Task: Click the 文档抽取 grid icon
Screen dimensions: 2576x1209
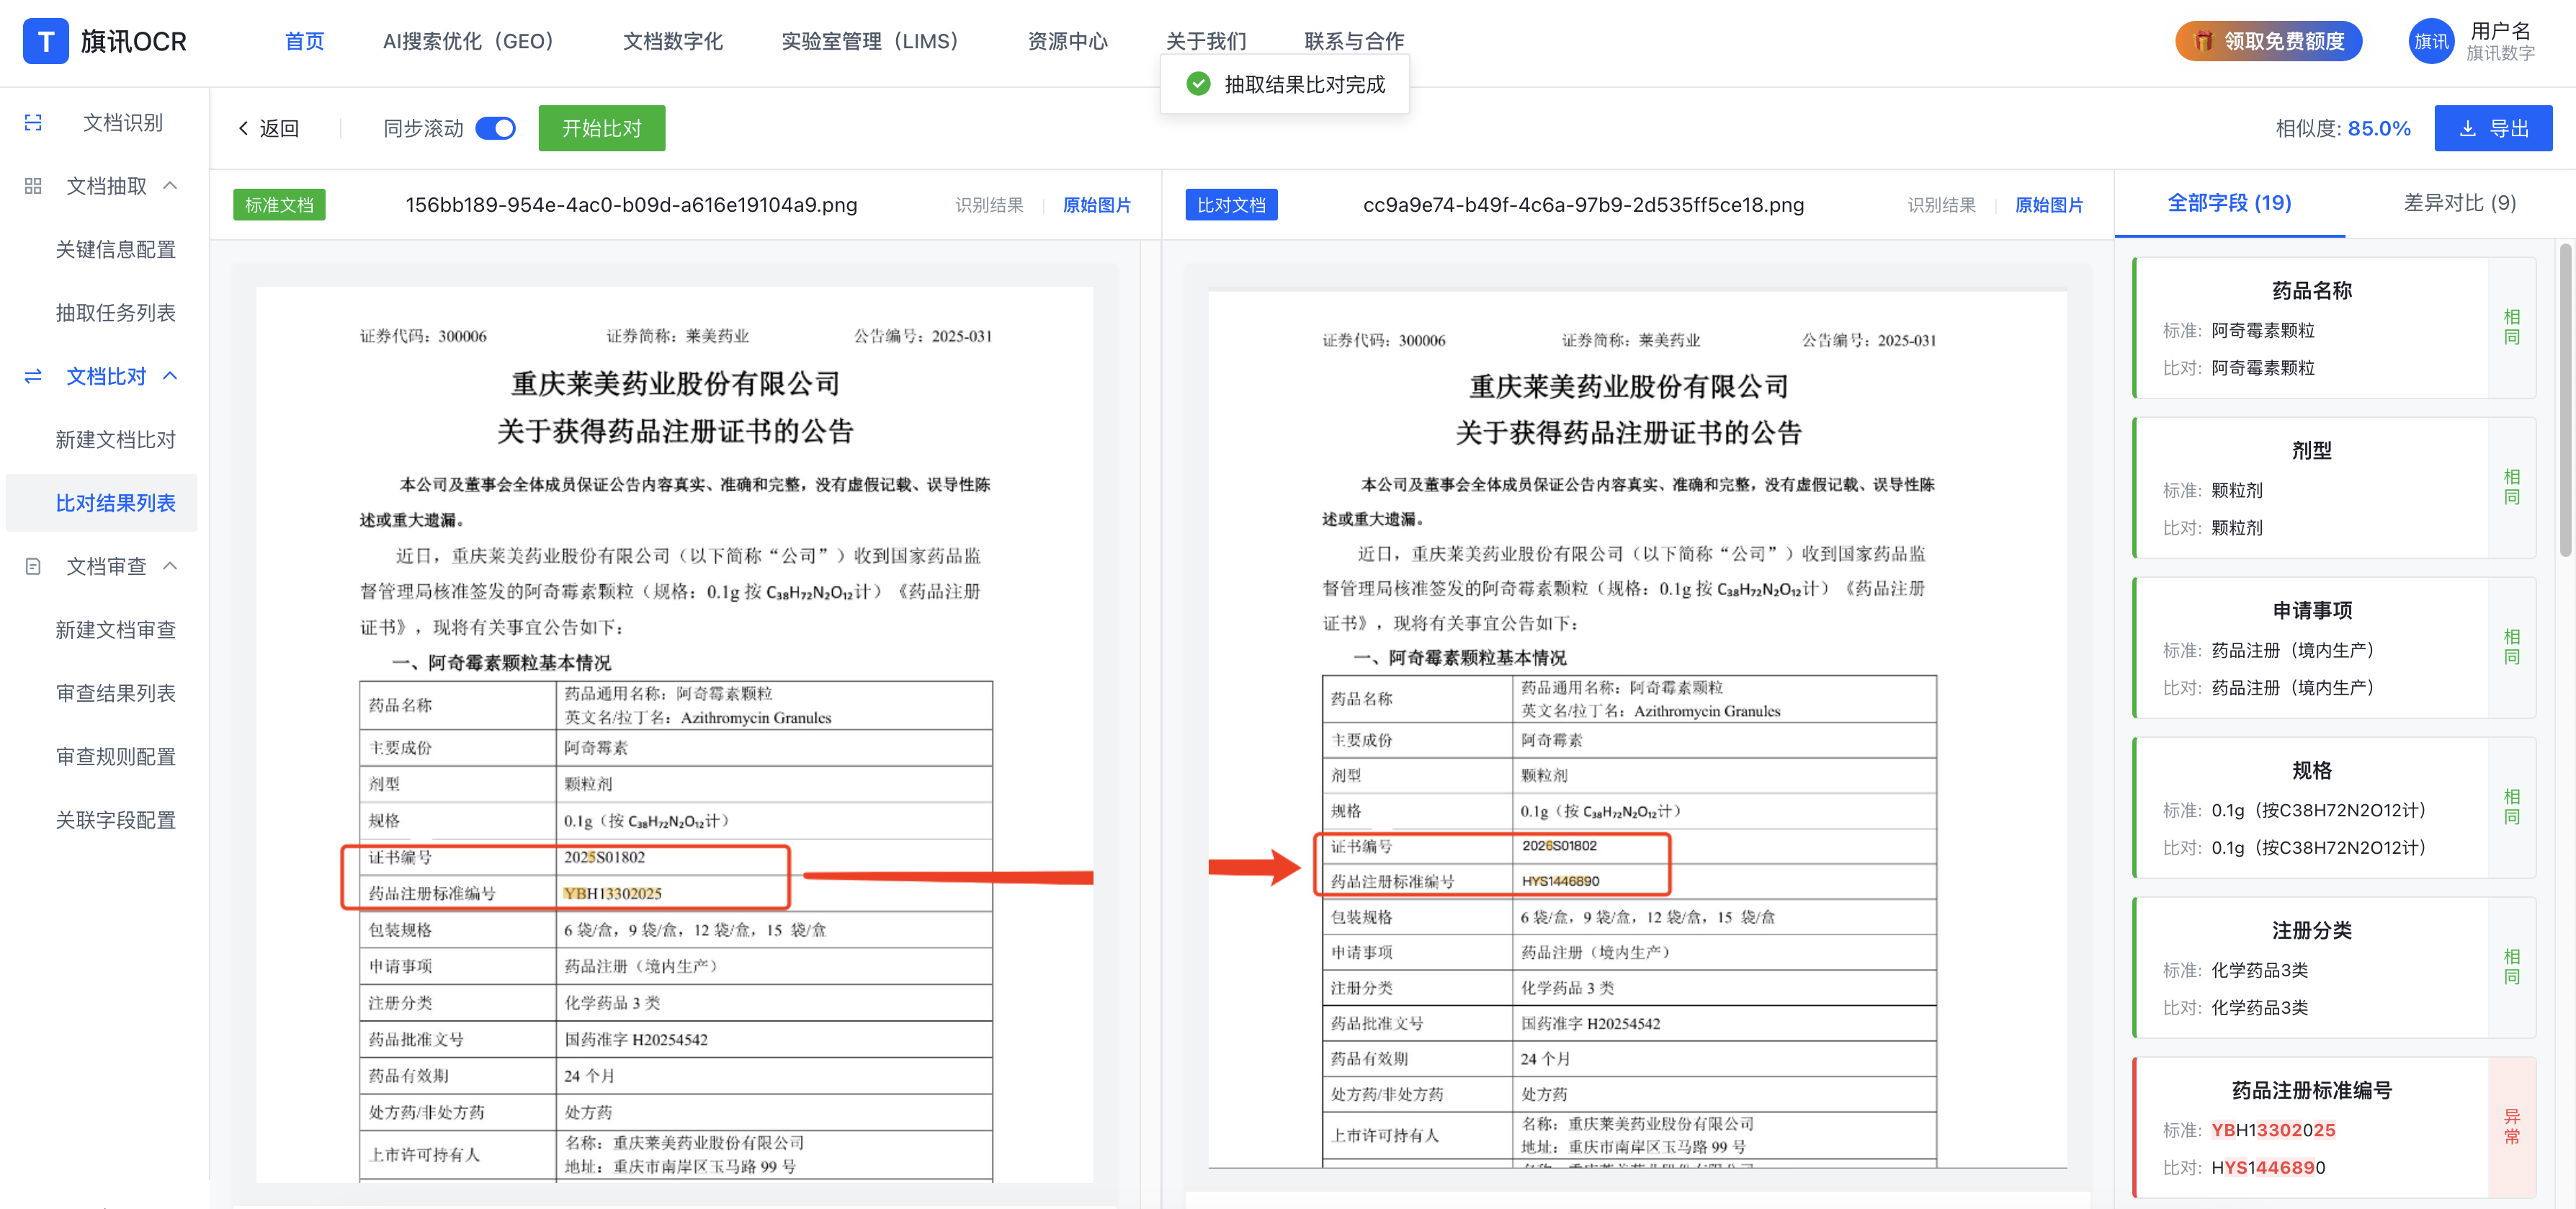Action: tap(33, 186)
